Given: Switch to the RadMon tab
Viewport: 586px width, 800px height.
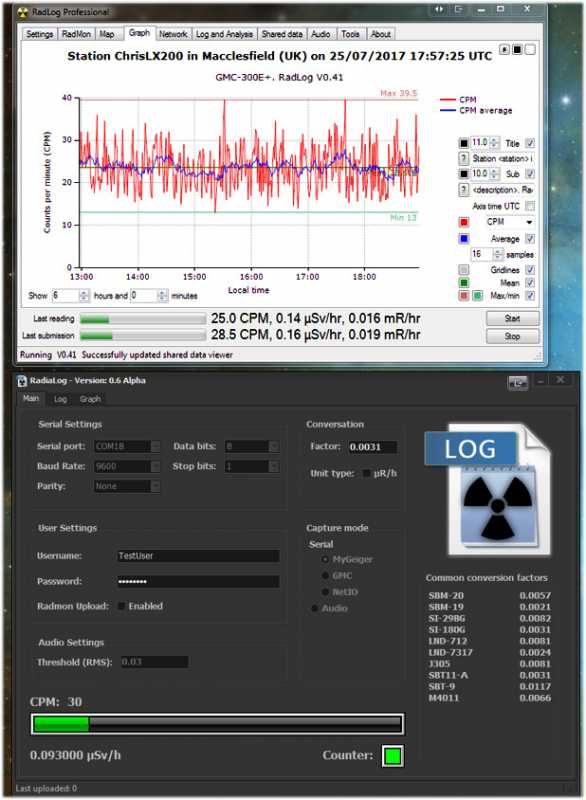Looking at the screenshot, I should tap(76, 34).
